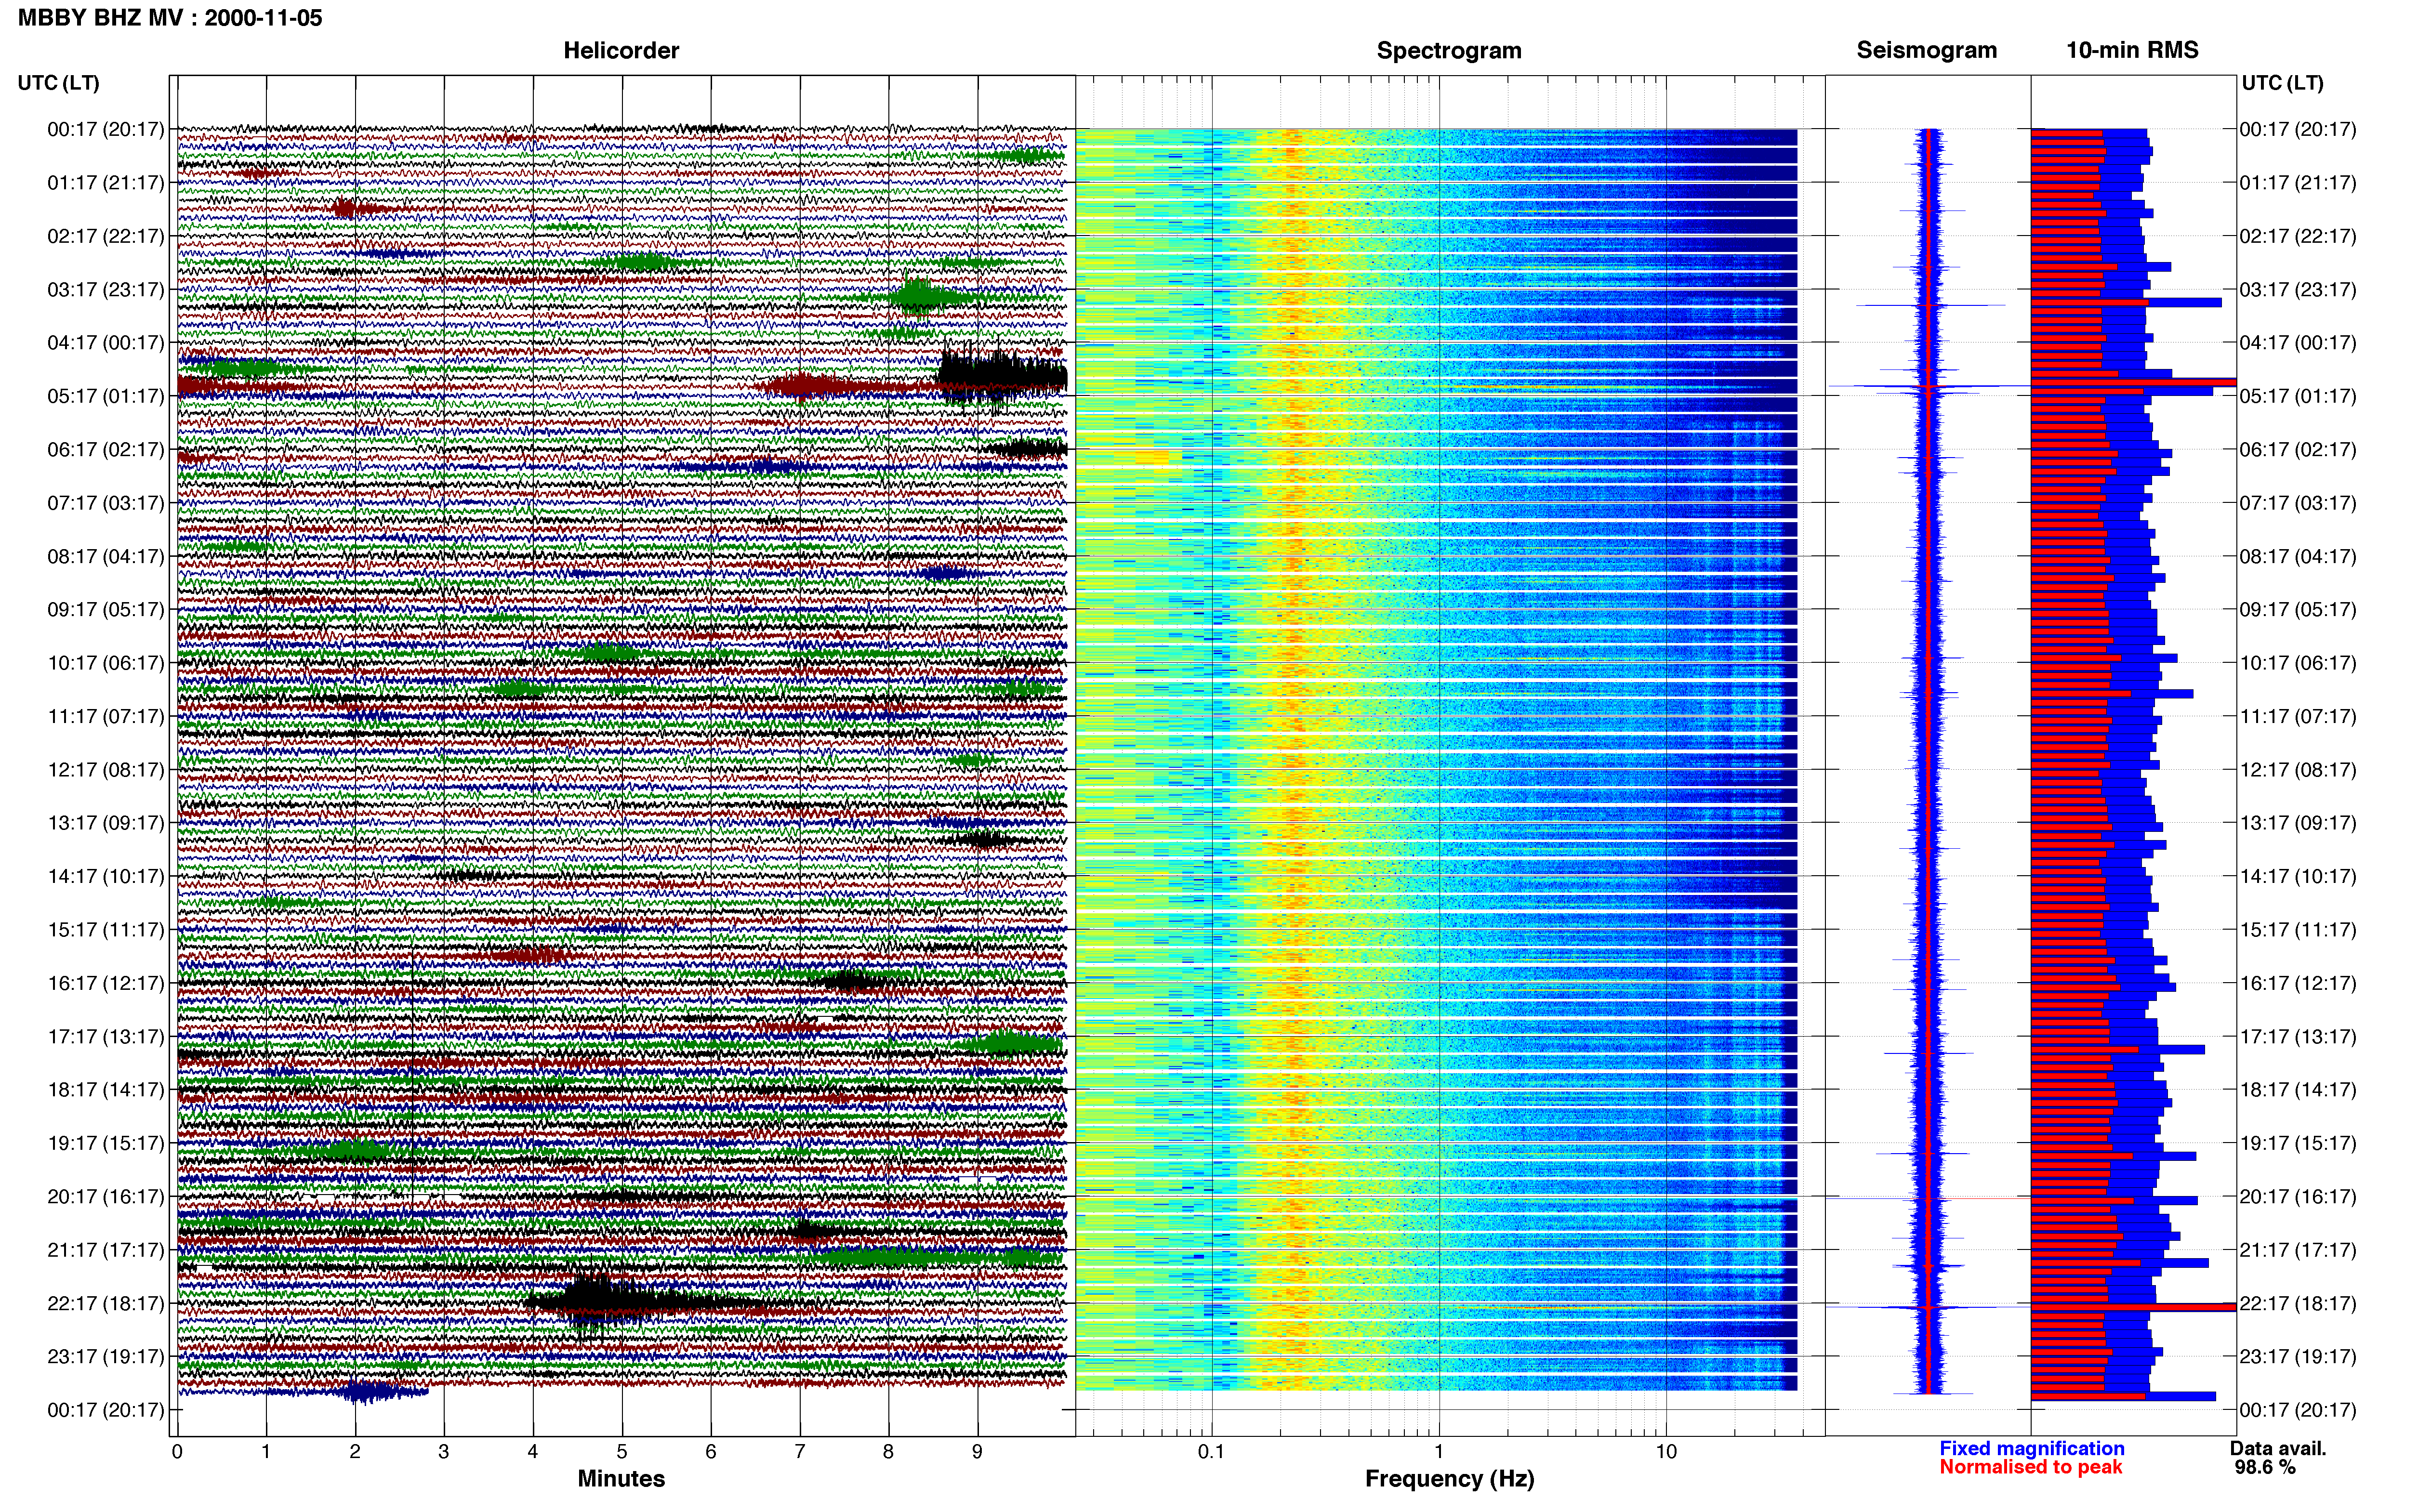Click the UTC (LT) label above the right time axis

tap(2282, 82)
